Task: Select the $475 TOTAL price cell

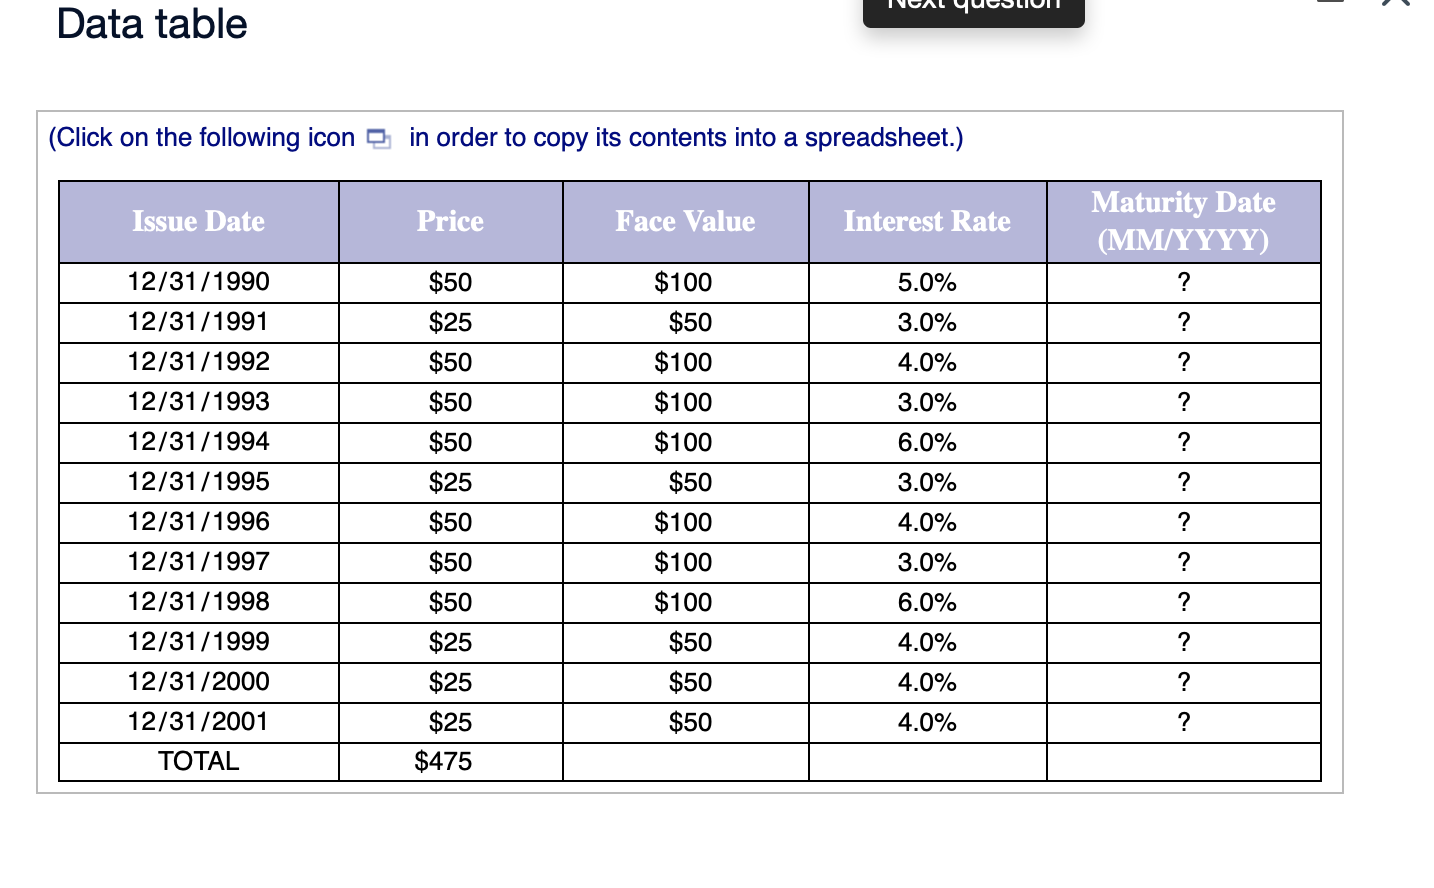Action: coord(441,761)
